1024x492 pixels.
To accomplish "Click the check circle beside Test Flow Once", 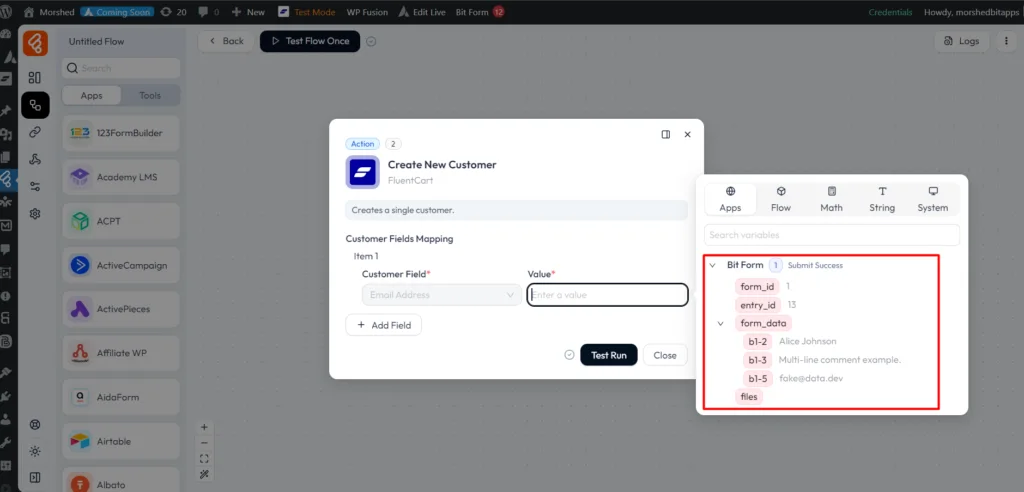I will [371, 41].
